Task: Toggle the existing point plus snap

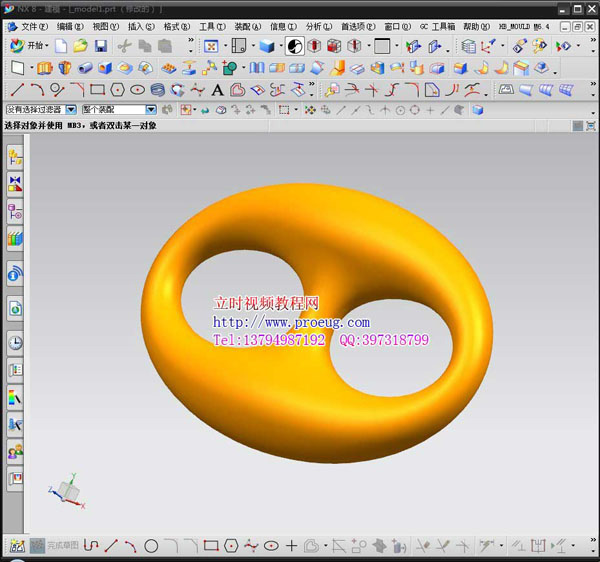Action: (430, 111)
